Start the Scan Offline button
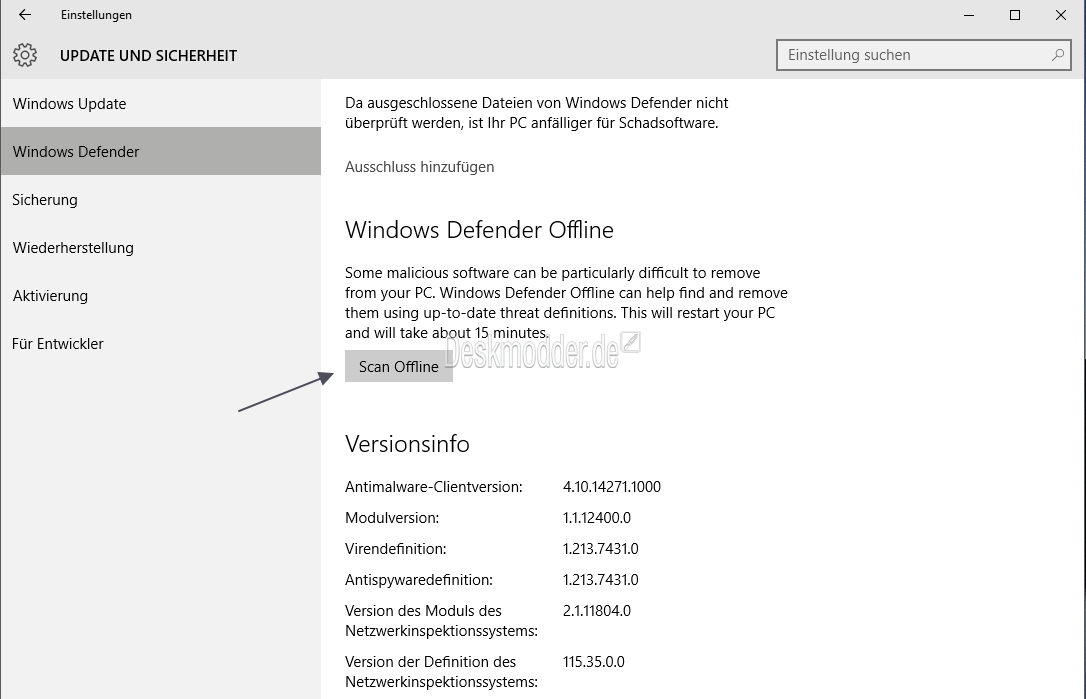 398,366
